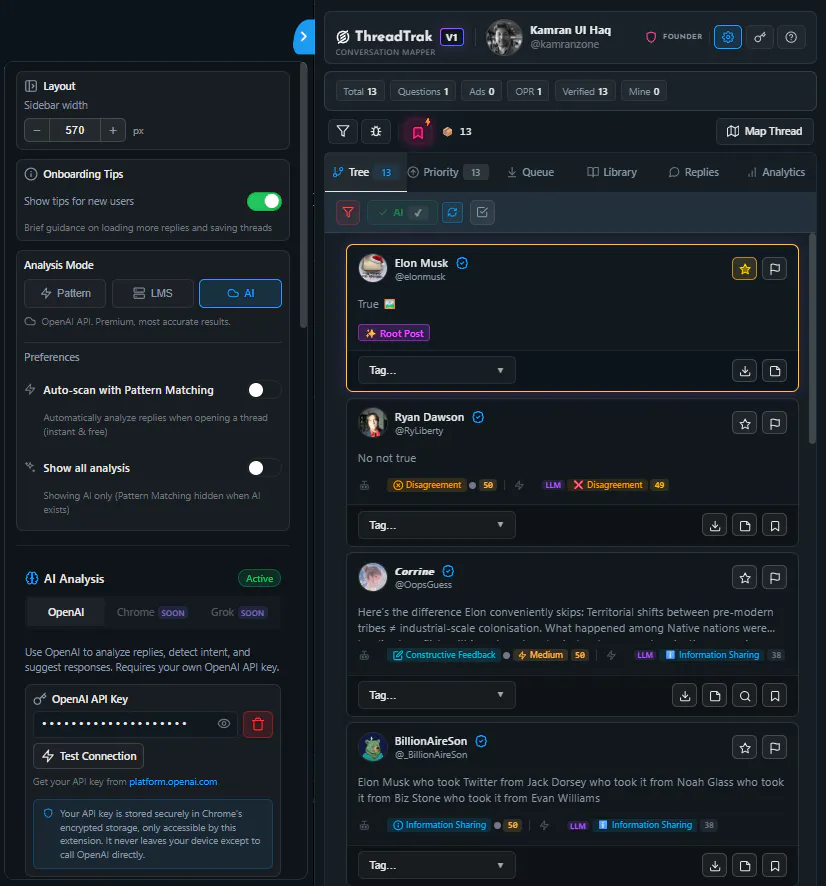Screen dimensions: 826x886
Task: Click the sidebar width value field
Action: (x=75, y=131)
